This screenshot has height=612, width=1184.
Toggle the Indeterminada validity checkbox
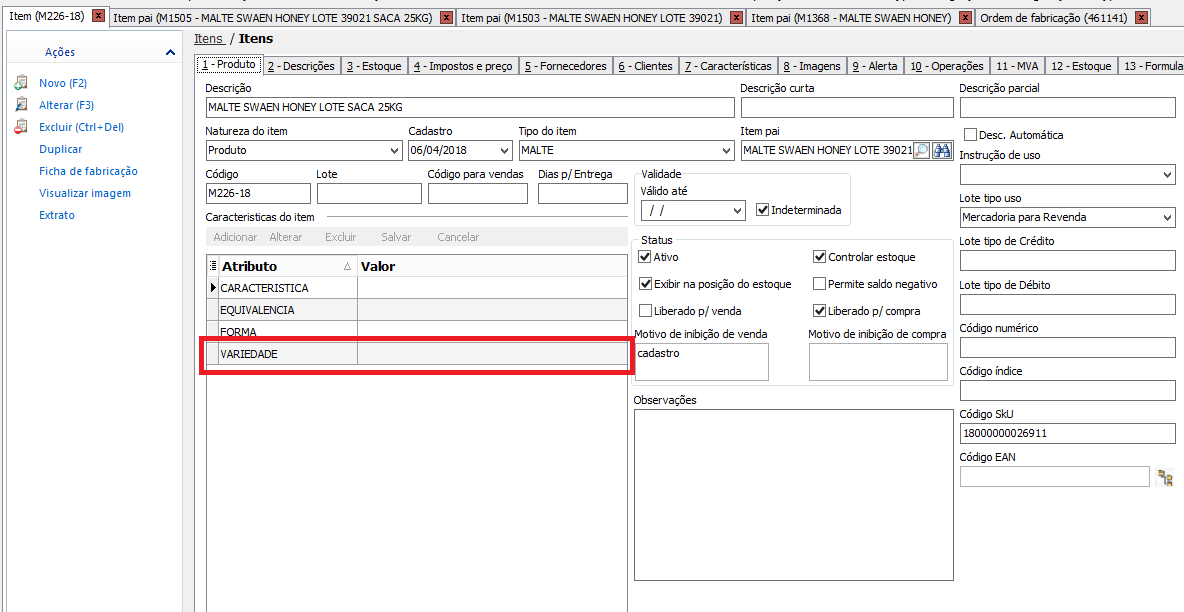(762, 209)
